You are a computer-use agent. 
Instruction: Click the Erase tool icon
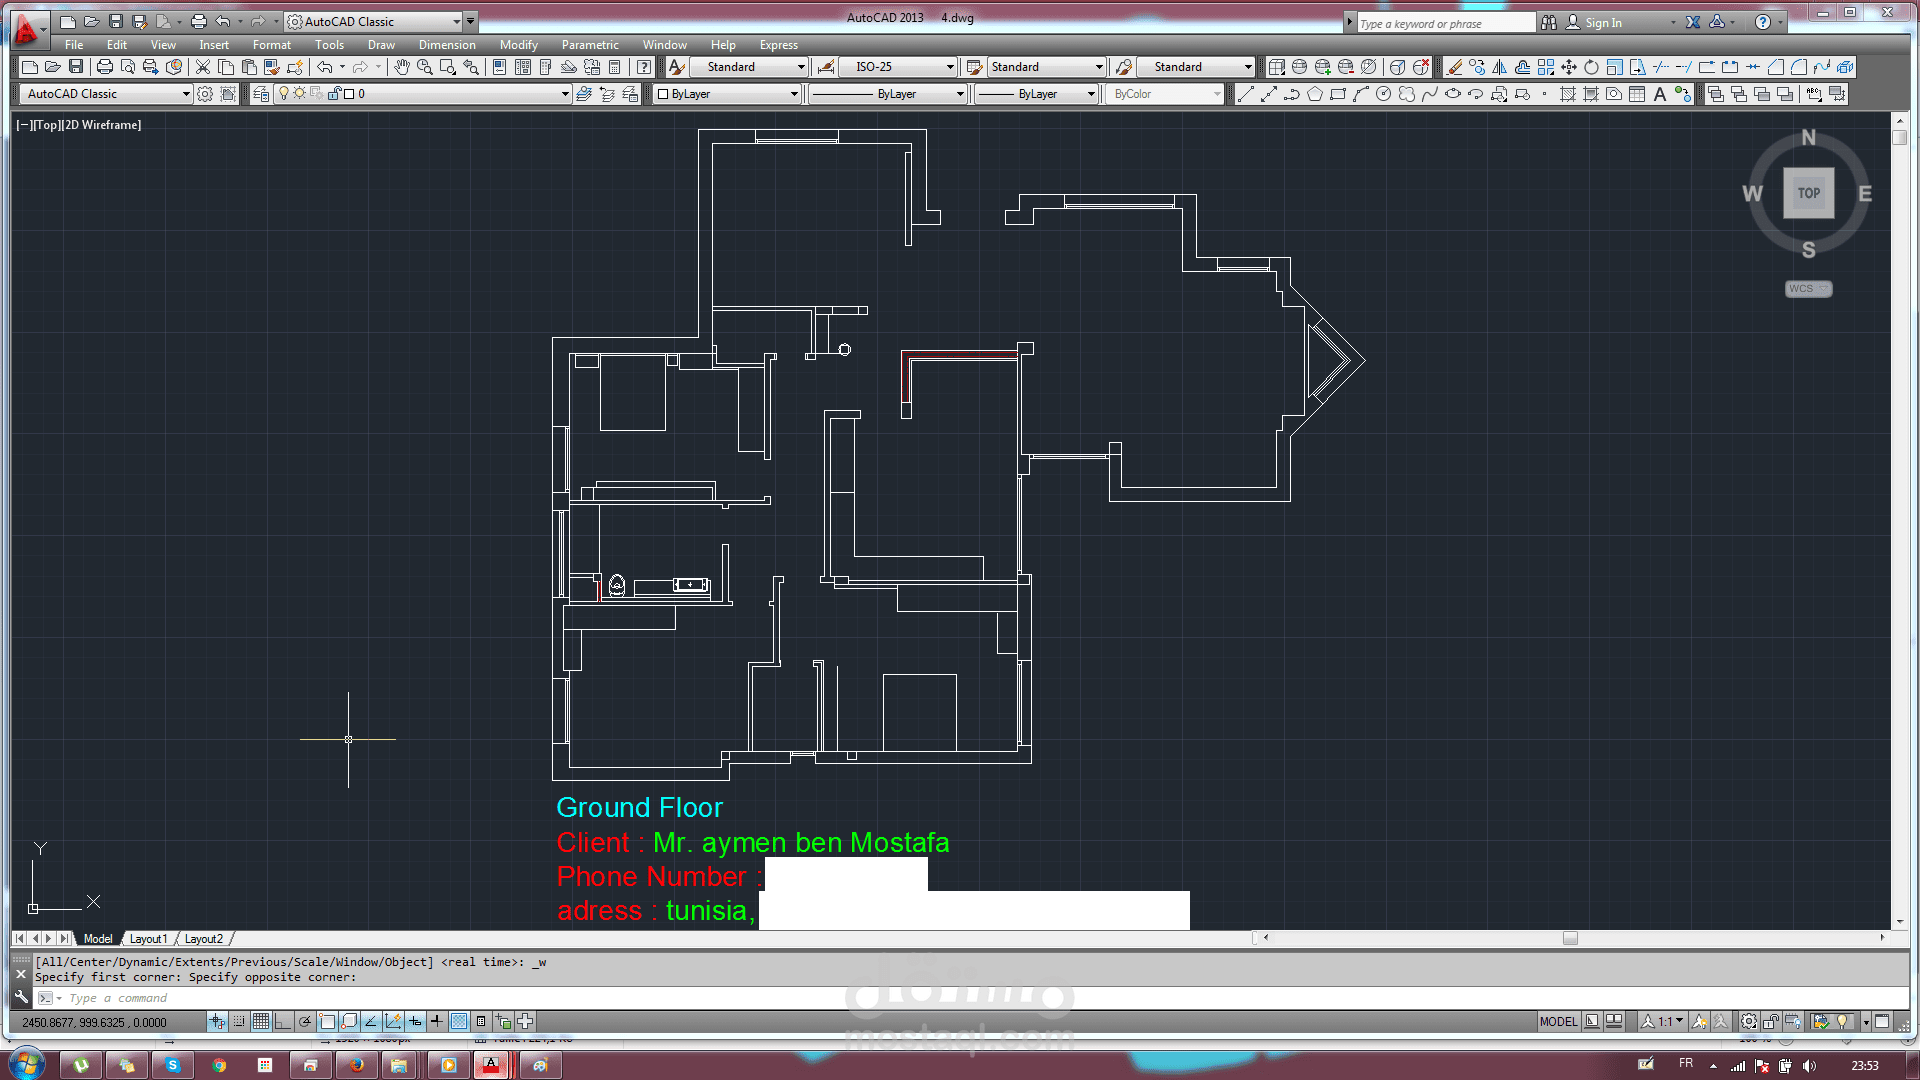tap(1454, 67)
